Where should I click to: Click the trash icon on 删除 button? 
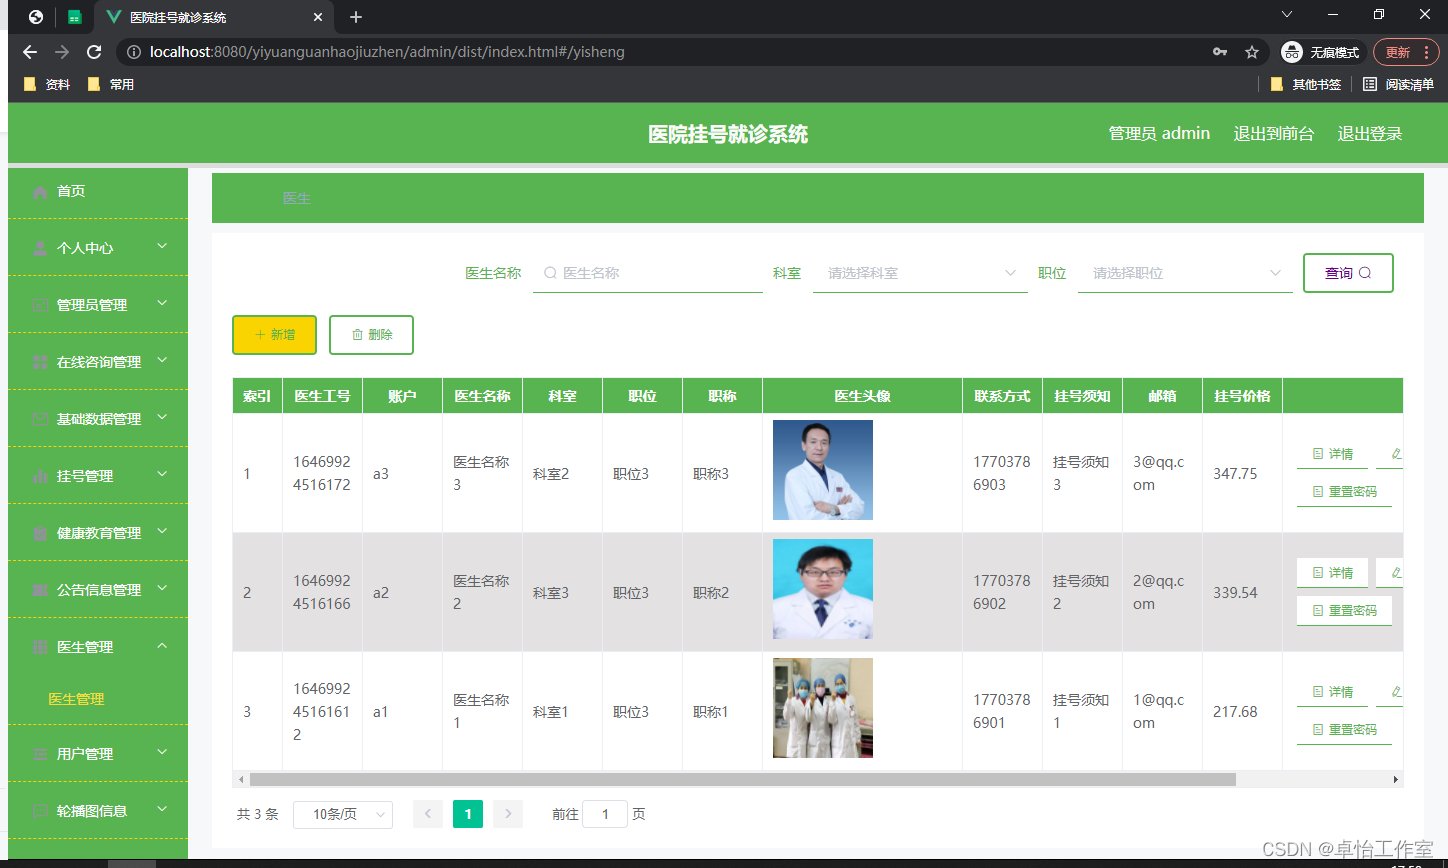pyautogui.click(x=358, y=334)
